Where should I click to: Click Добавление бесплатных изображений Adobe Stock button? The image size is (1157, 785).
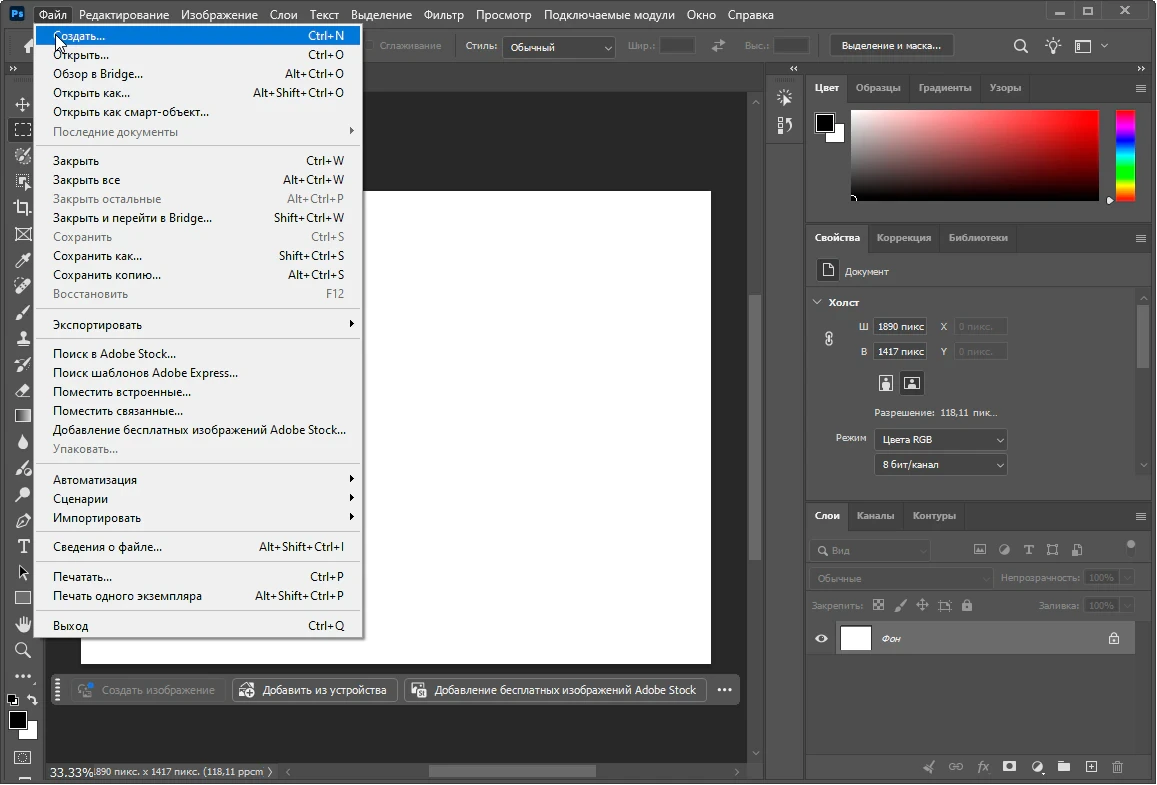pyautogui.click(x=556, y=690)
